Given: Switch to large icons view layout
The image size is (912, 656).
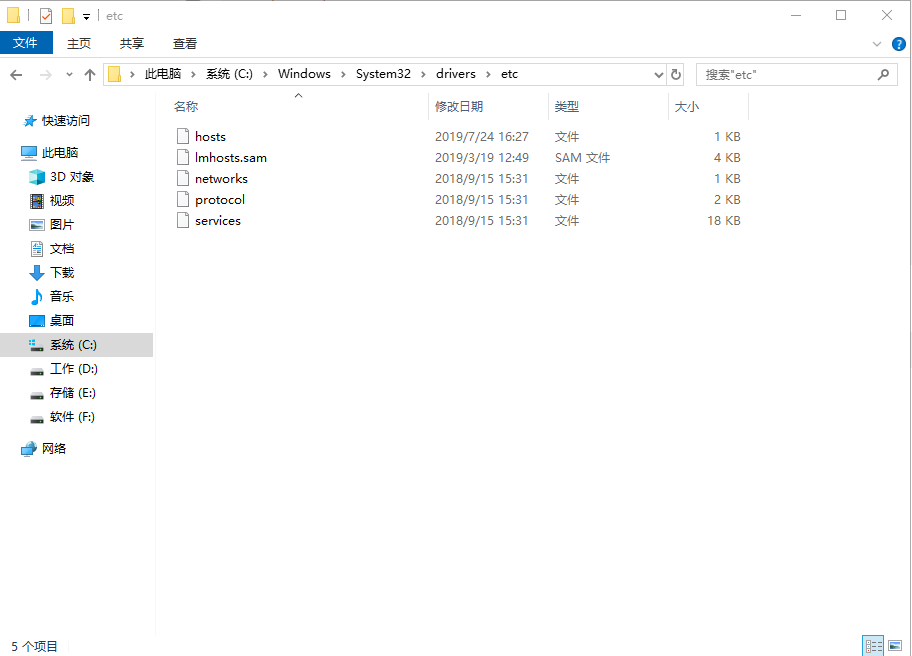Looking at the screenshot, I should pos(895,646).
